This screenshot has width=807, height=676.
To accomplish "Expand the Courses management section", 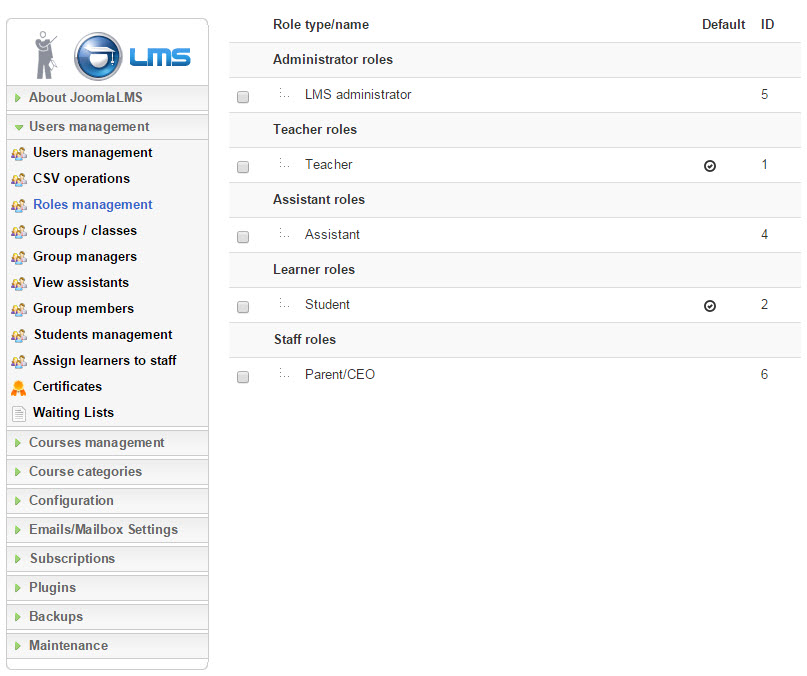I will tap(107, 443).
